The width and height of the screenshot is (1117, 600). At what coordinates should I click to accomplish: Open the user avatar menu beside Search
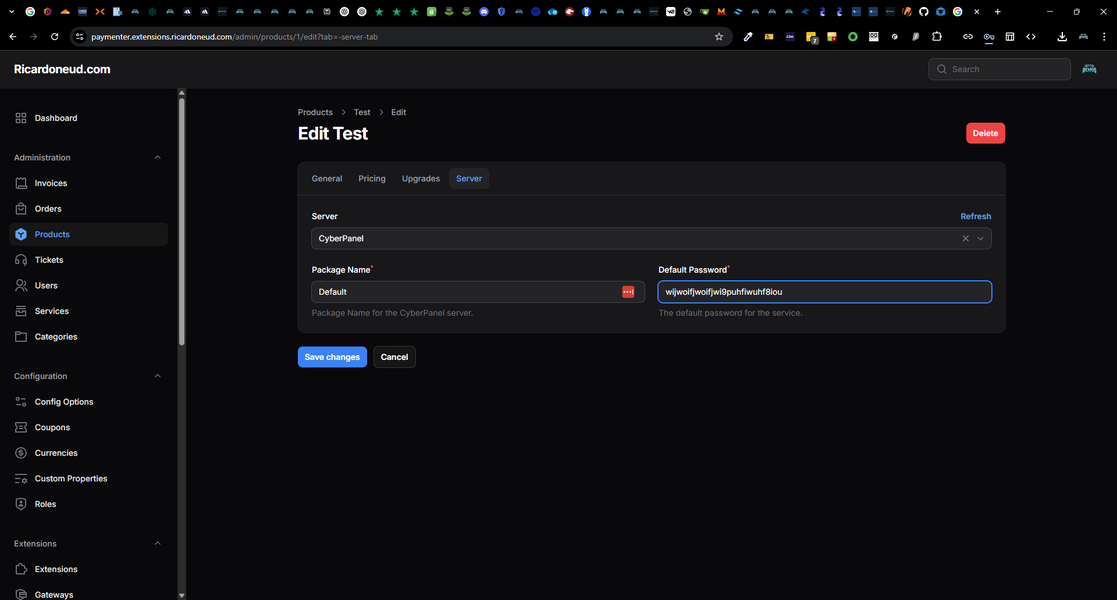(1089, 69)
